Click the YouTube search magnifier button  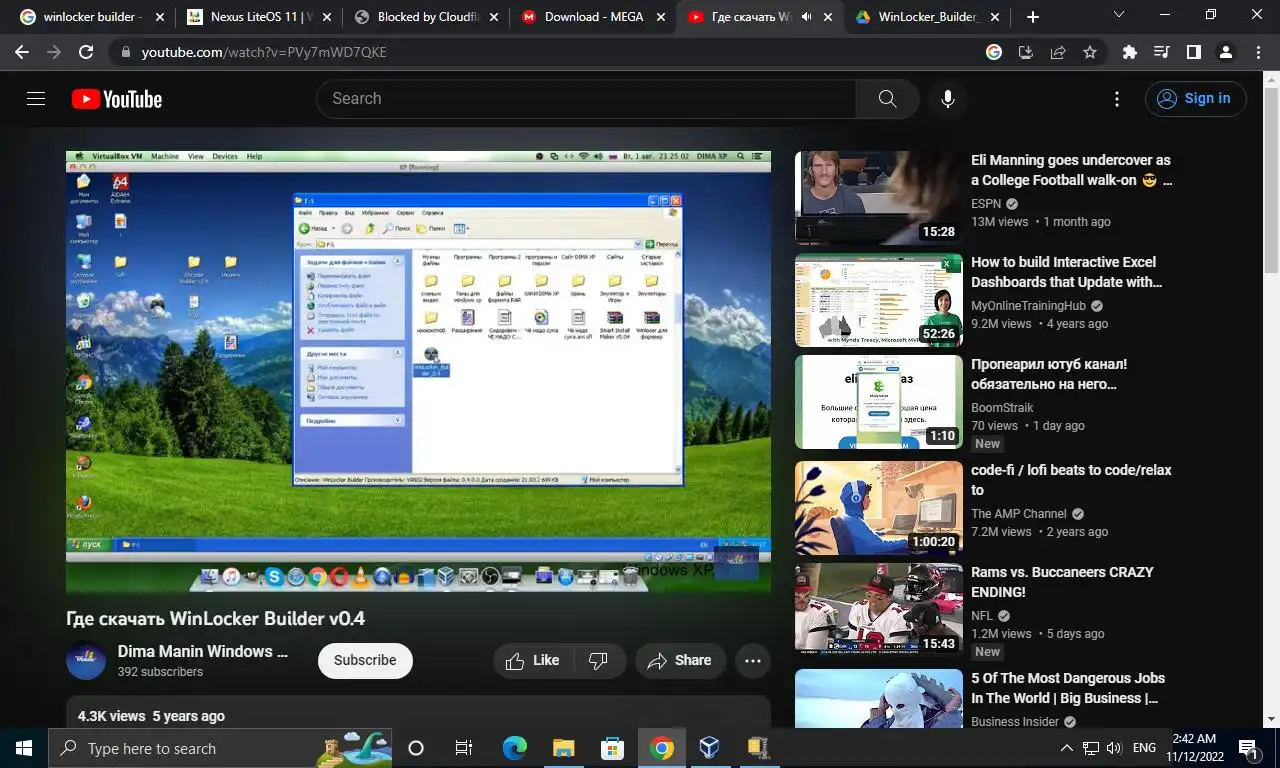point(887,98)
